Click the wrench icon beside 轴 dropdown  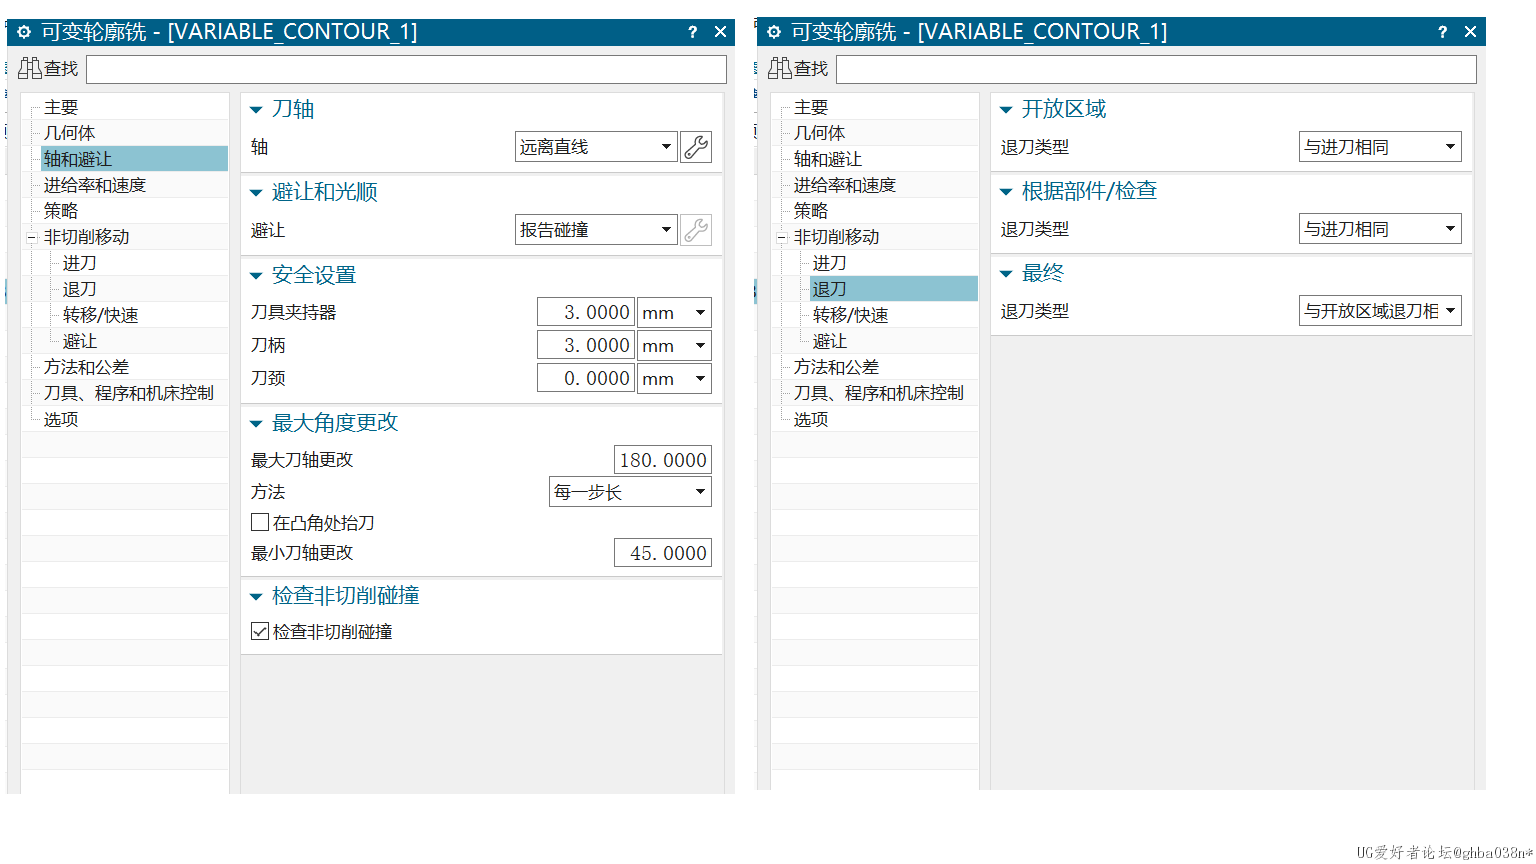[696, 147]
